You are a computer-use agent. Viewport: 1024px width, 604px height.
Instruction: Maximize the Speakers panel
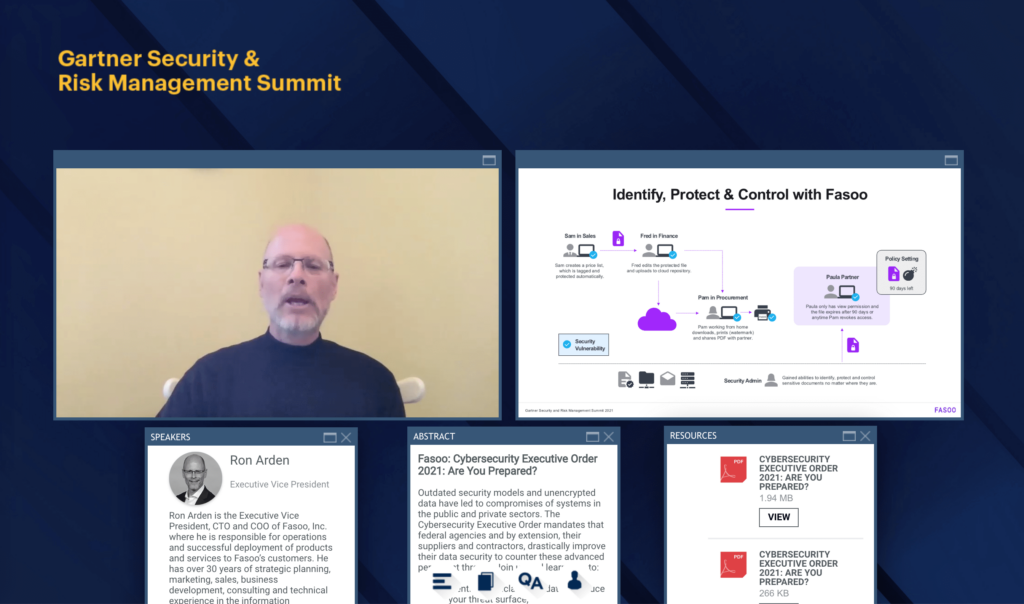tap(329, 437)
